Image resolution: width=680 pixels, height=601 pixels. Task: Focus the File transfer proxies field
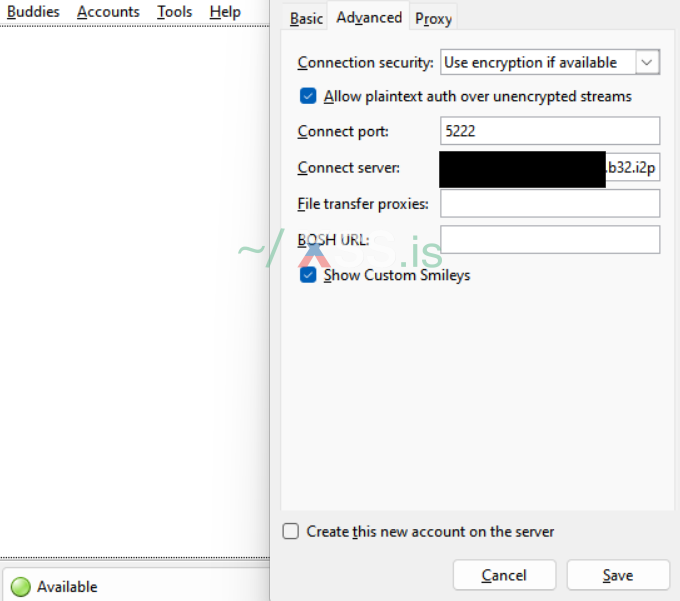[x=550, y=203]
